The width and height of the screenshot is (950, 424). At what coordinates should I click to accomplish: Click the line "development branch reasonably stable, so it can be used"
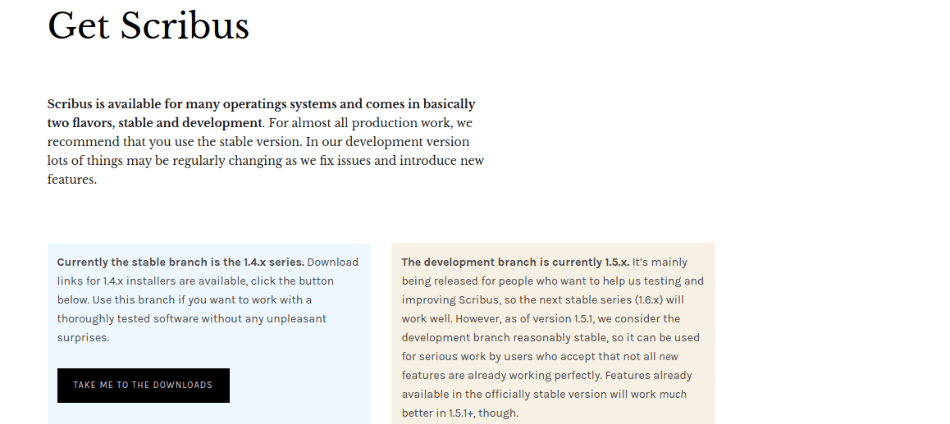point(550,337)
